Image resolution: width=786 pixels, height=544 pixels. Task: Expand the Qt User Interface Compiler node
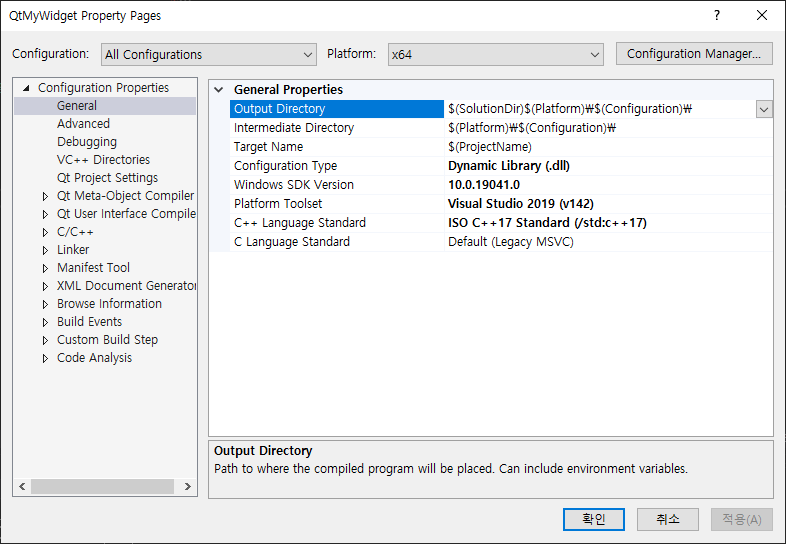click(45, 215)
